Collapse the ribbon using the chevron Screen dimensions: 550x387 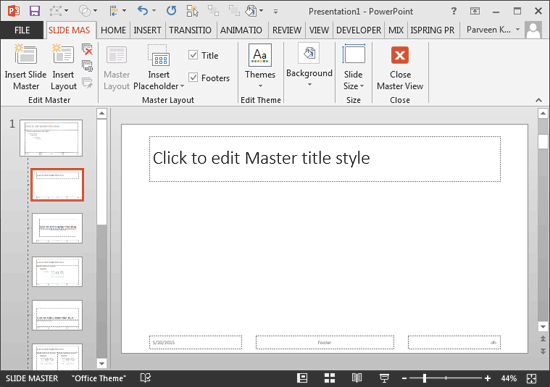click(539, 100)
